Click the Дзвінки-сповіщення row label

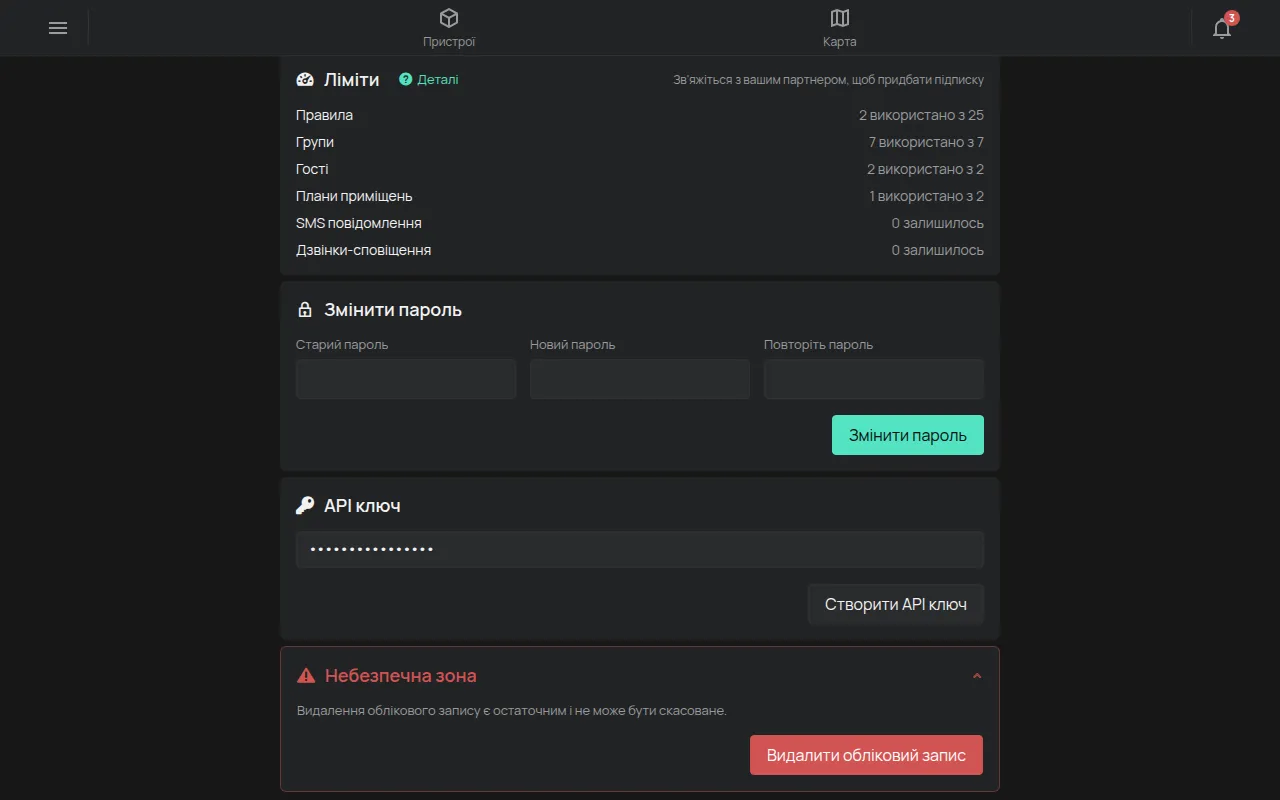coord(364,250)
